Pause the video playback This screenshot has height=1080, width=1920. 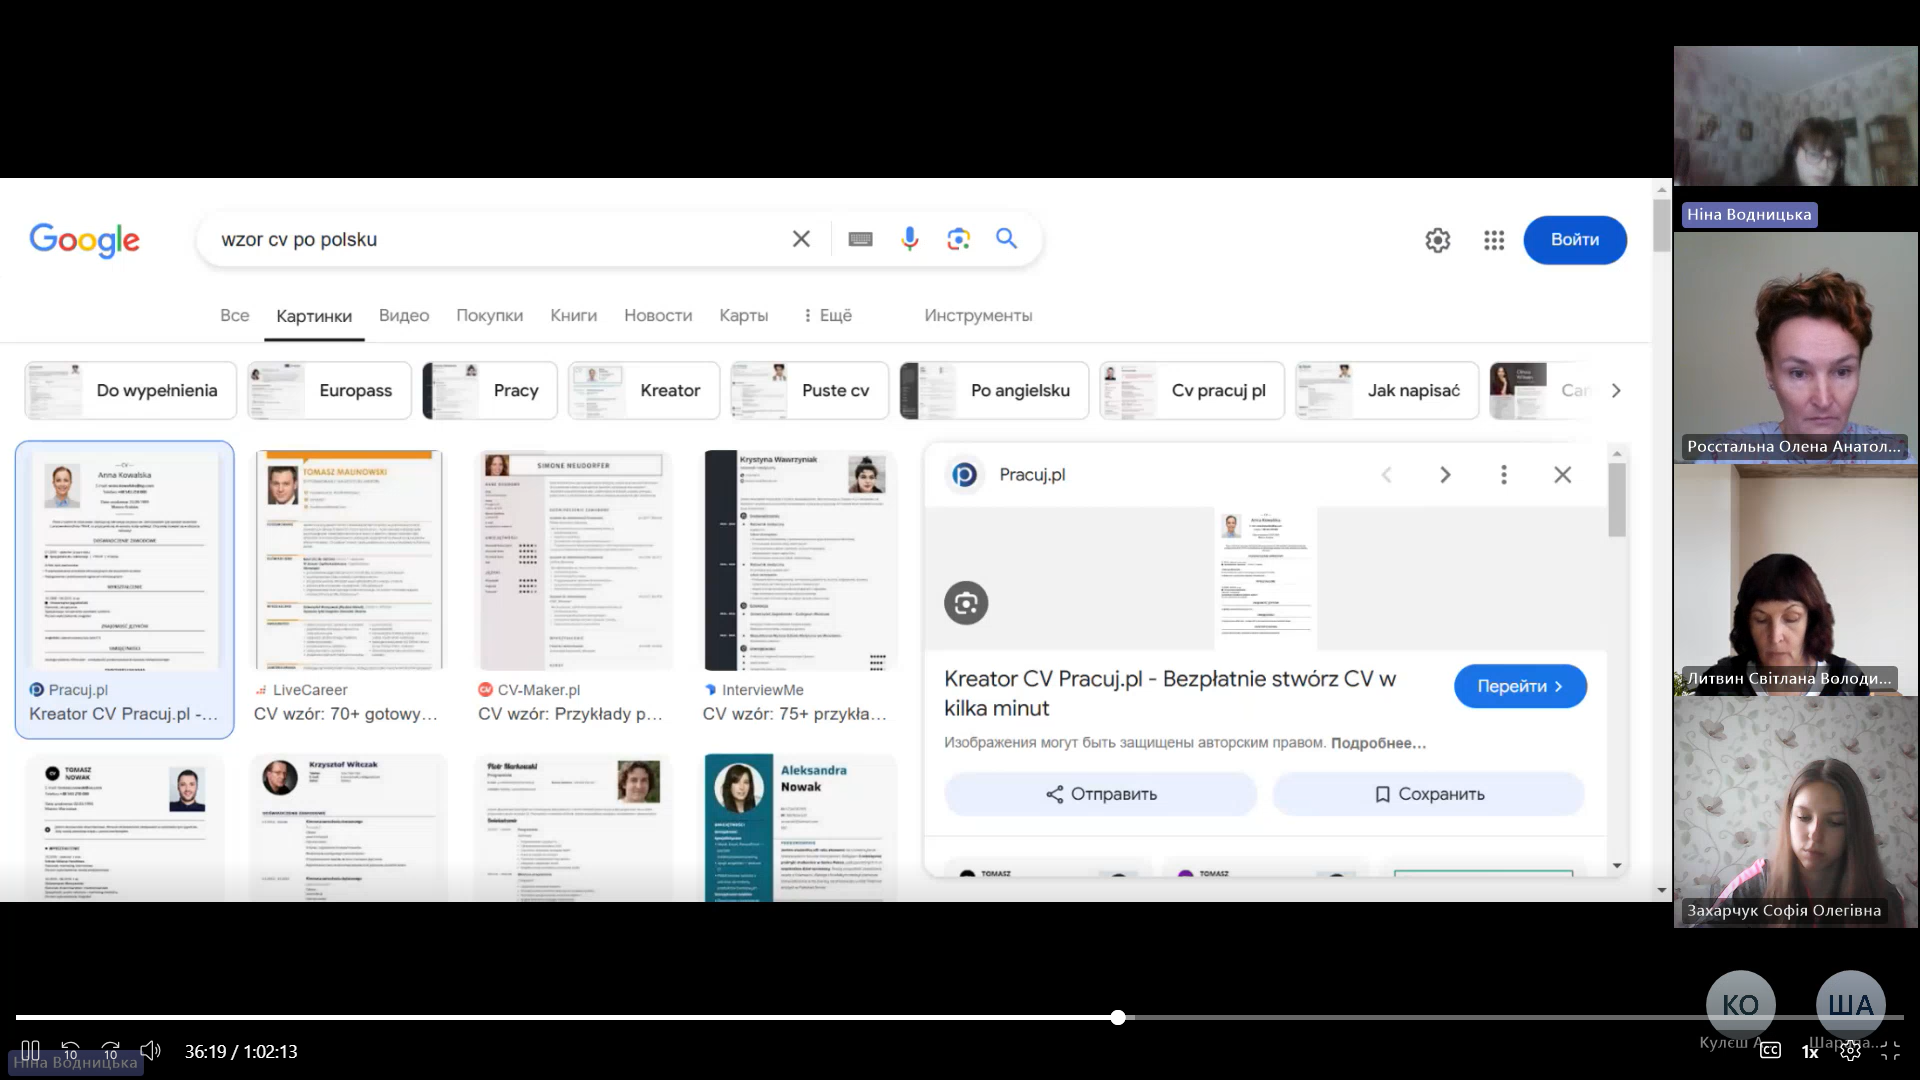coord(30,1051)
